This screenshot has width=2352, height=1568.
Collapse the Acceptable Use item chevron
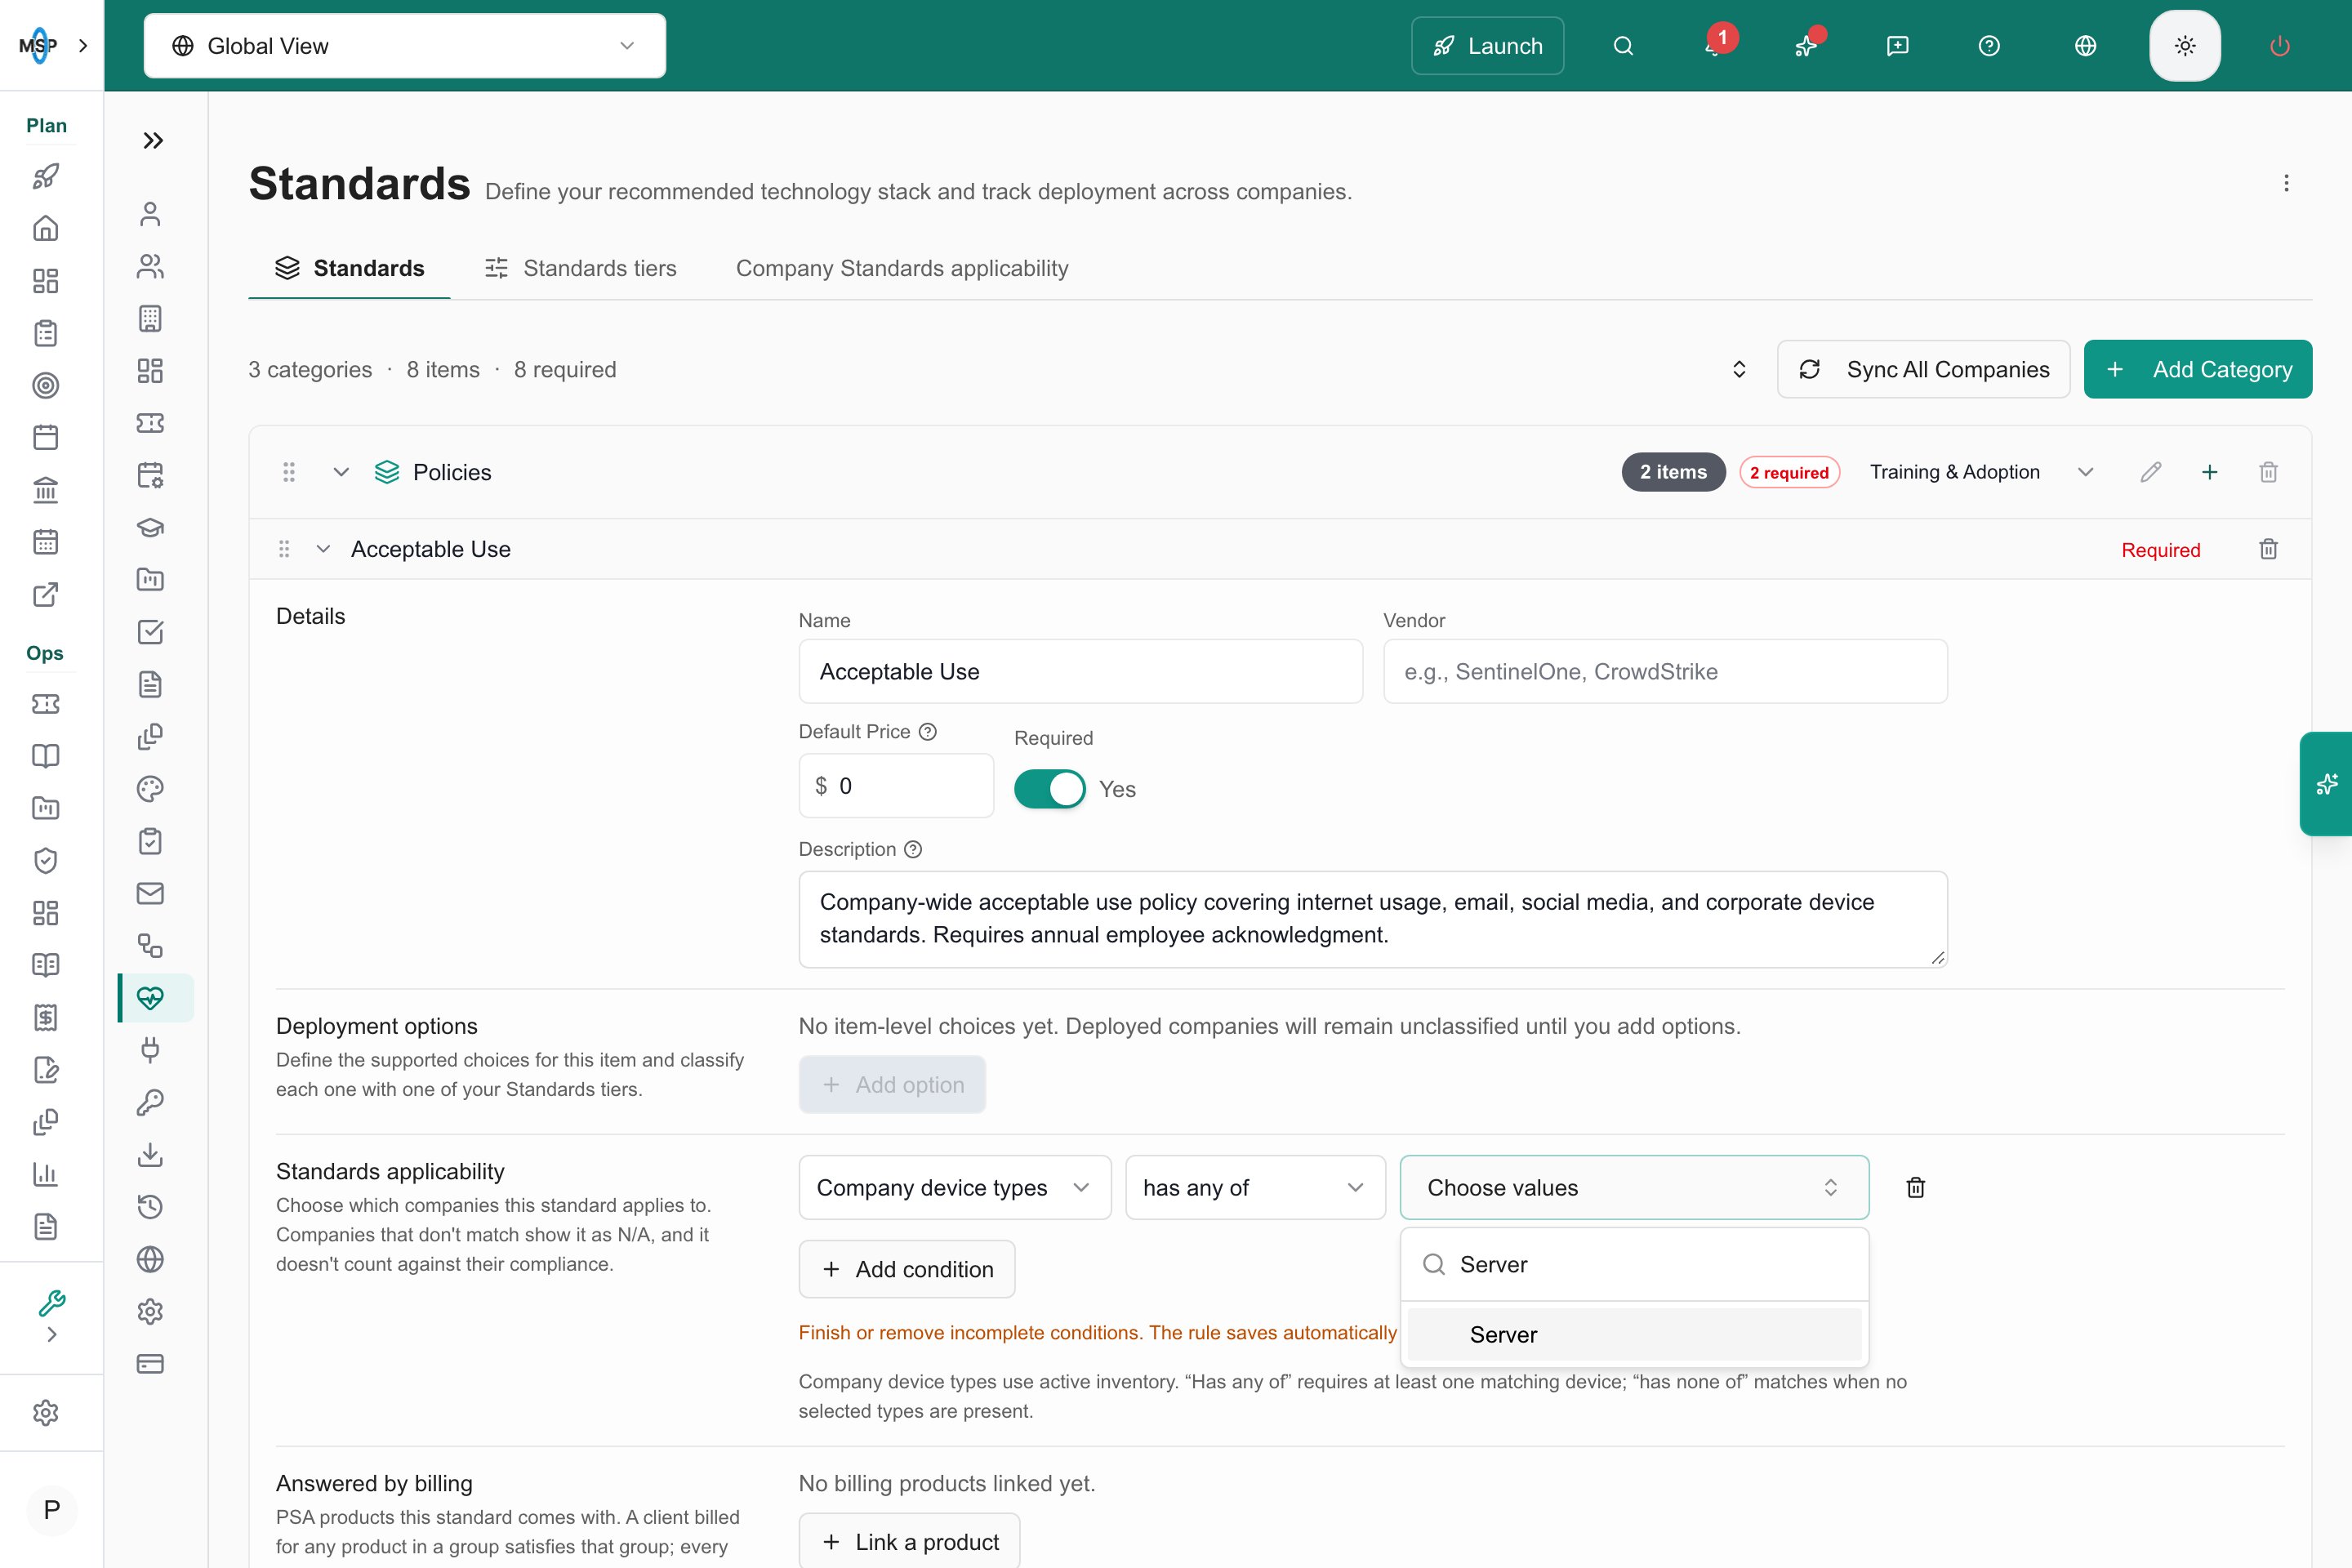(323, 549)
